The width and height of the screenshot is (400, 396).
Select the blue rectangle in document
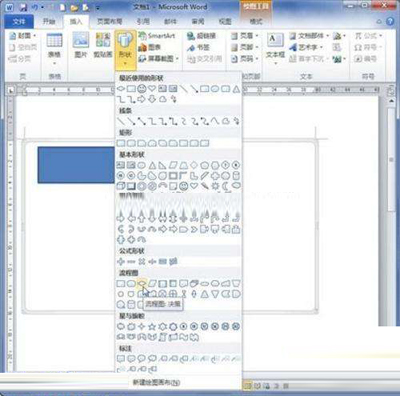[x=76, y=165]
